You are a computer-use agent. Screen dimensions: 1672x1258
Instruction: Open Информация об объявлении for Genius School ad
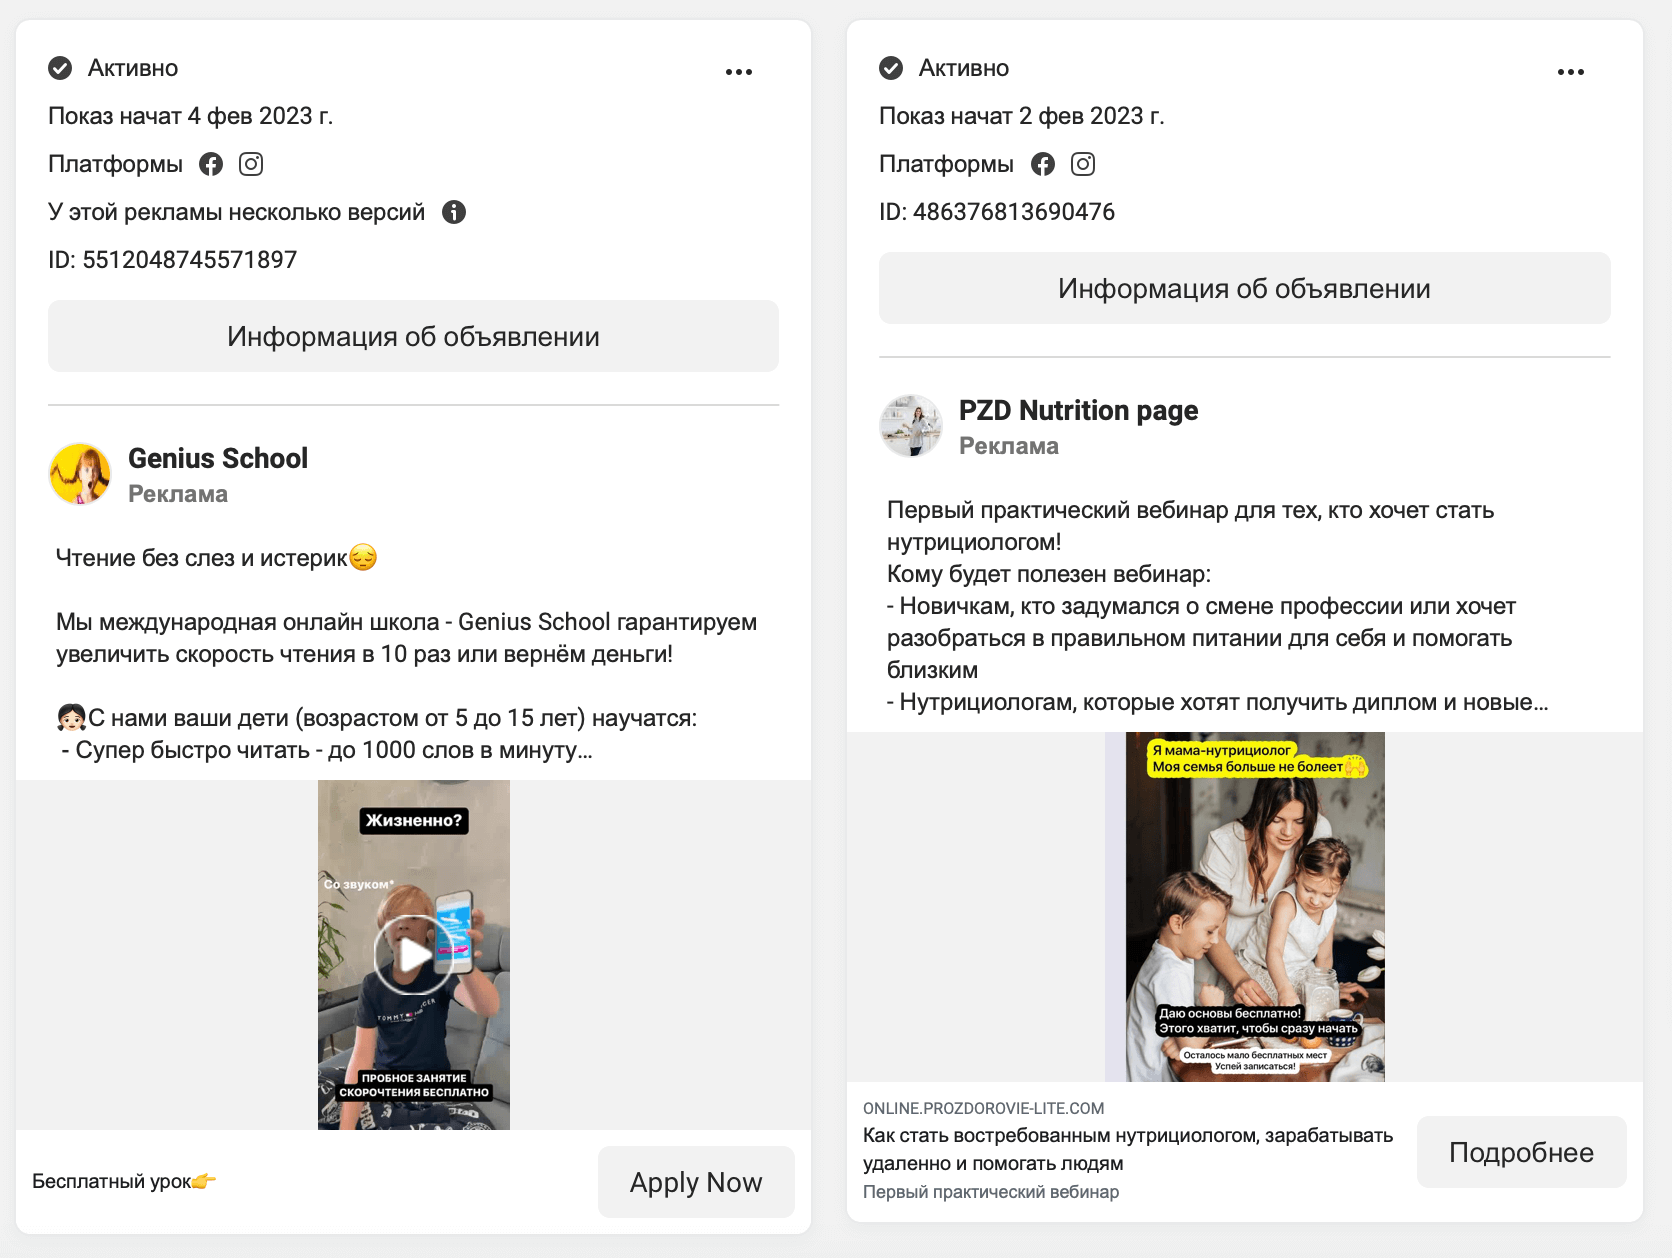[413, 336]
